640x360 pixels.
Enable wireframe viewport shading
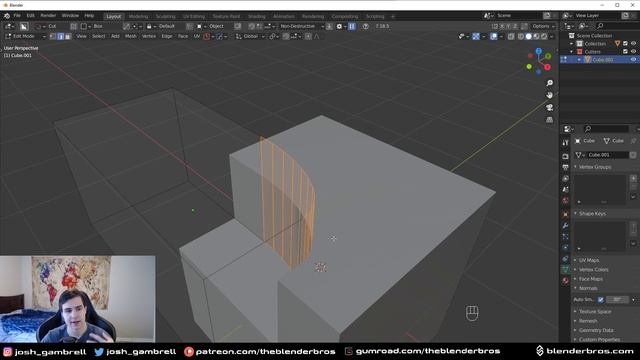point(521,36)
